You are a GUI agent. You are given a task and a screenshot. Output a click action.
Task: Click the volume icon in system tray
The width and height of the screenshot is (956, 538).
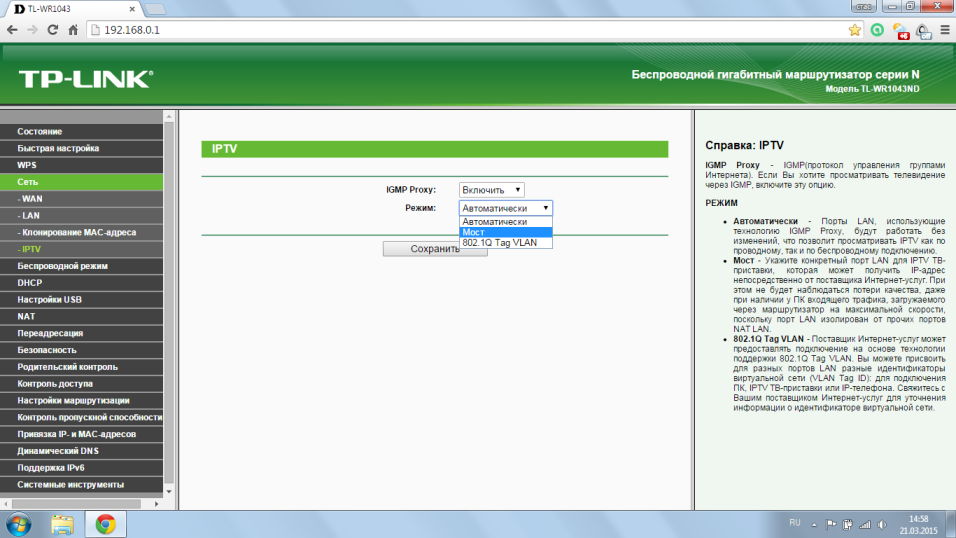click(881, 523)
